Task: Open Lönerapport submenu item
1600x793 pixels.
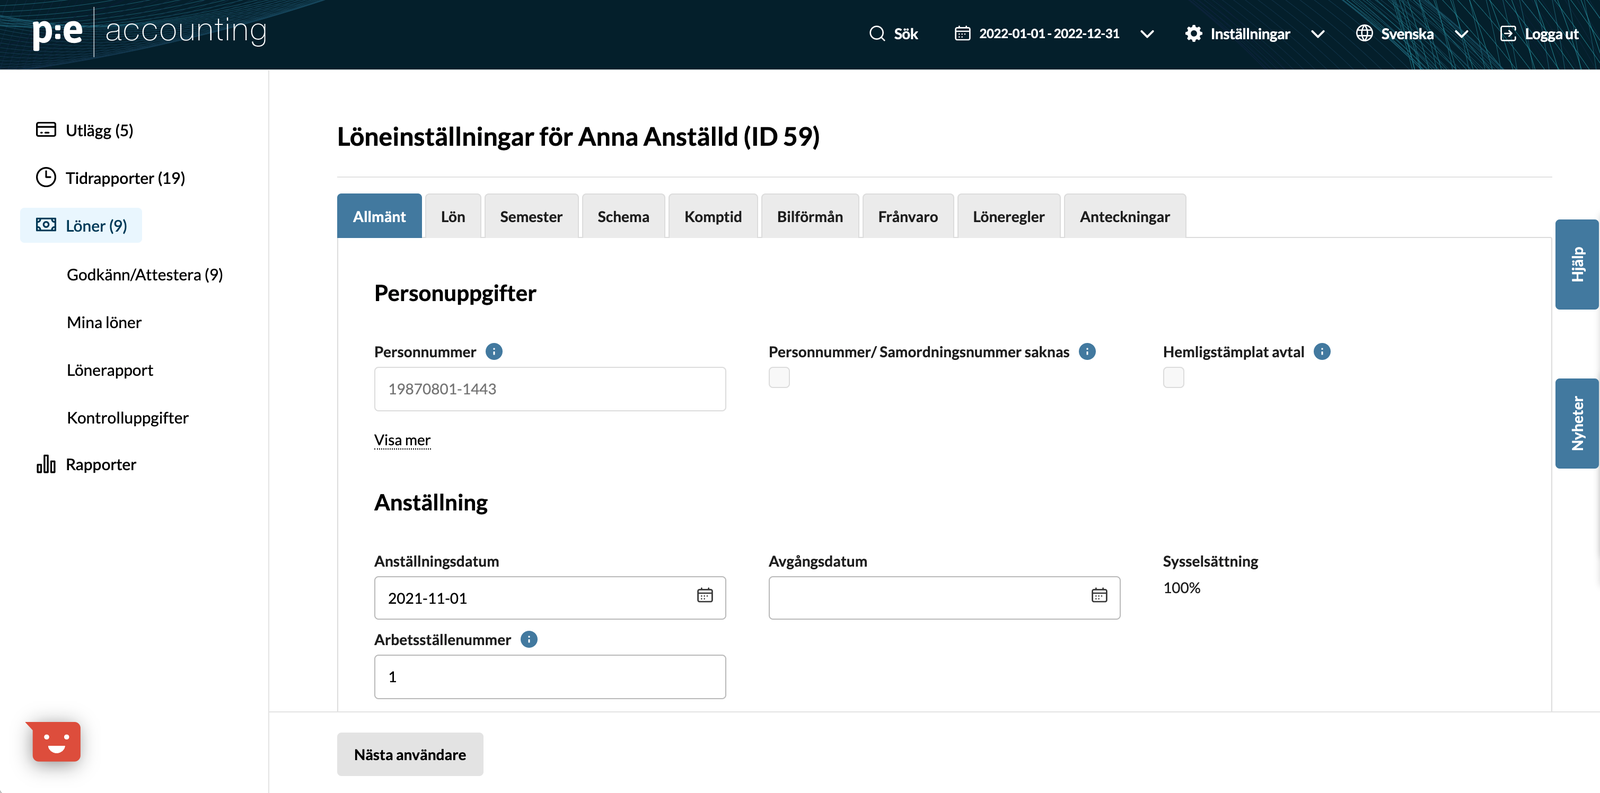Action: (x=110, y=370)
